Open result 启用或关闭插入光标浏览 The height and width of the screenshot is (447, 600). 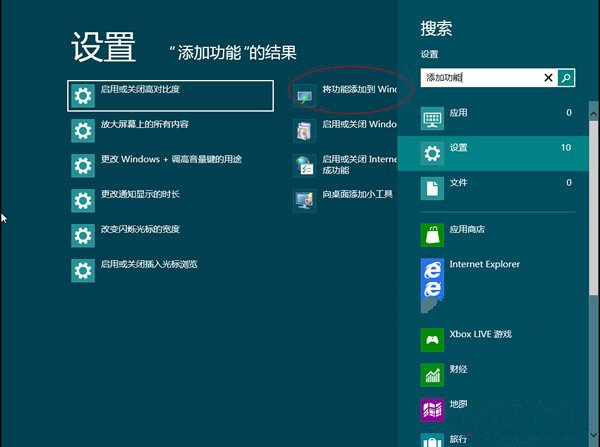[x=149, y=264]
